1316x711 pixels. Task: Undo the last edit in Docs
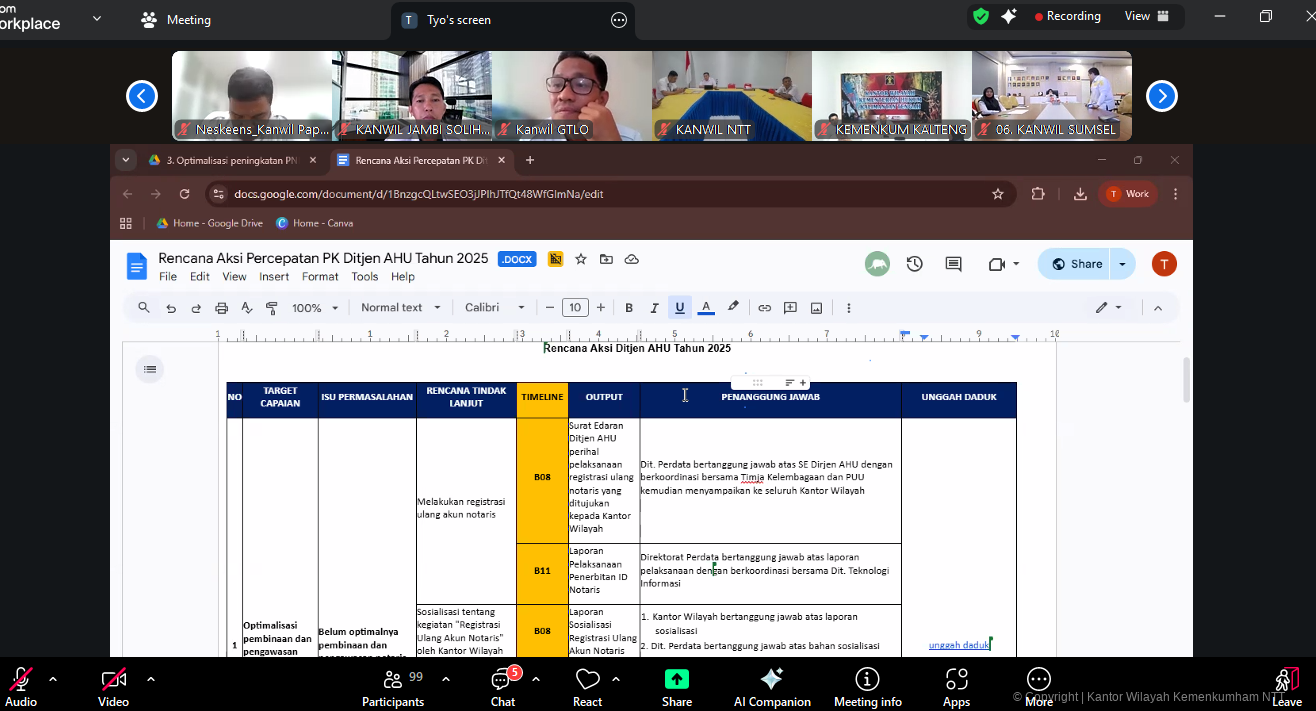171,308
